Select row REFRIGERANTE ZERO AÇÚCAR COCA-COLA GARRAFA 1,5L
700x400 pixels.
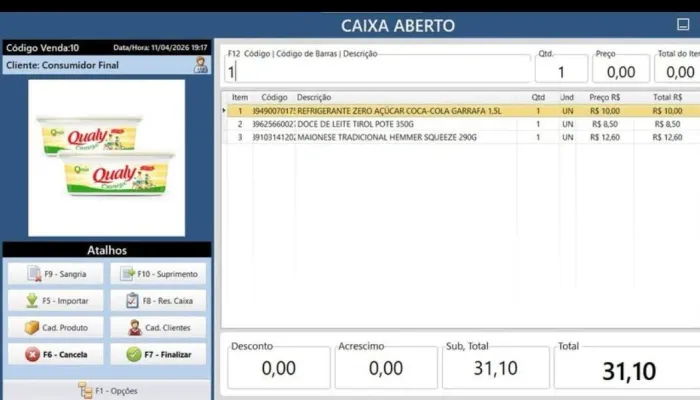point(463,111)
